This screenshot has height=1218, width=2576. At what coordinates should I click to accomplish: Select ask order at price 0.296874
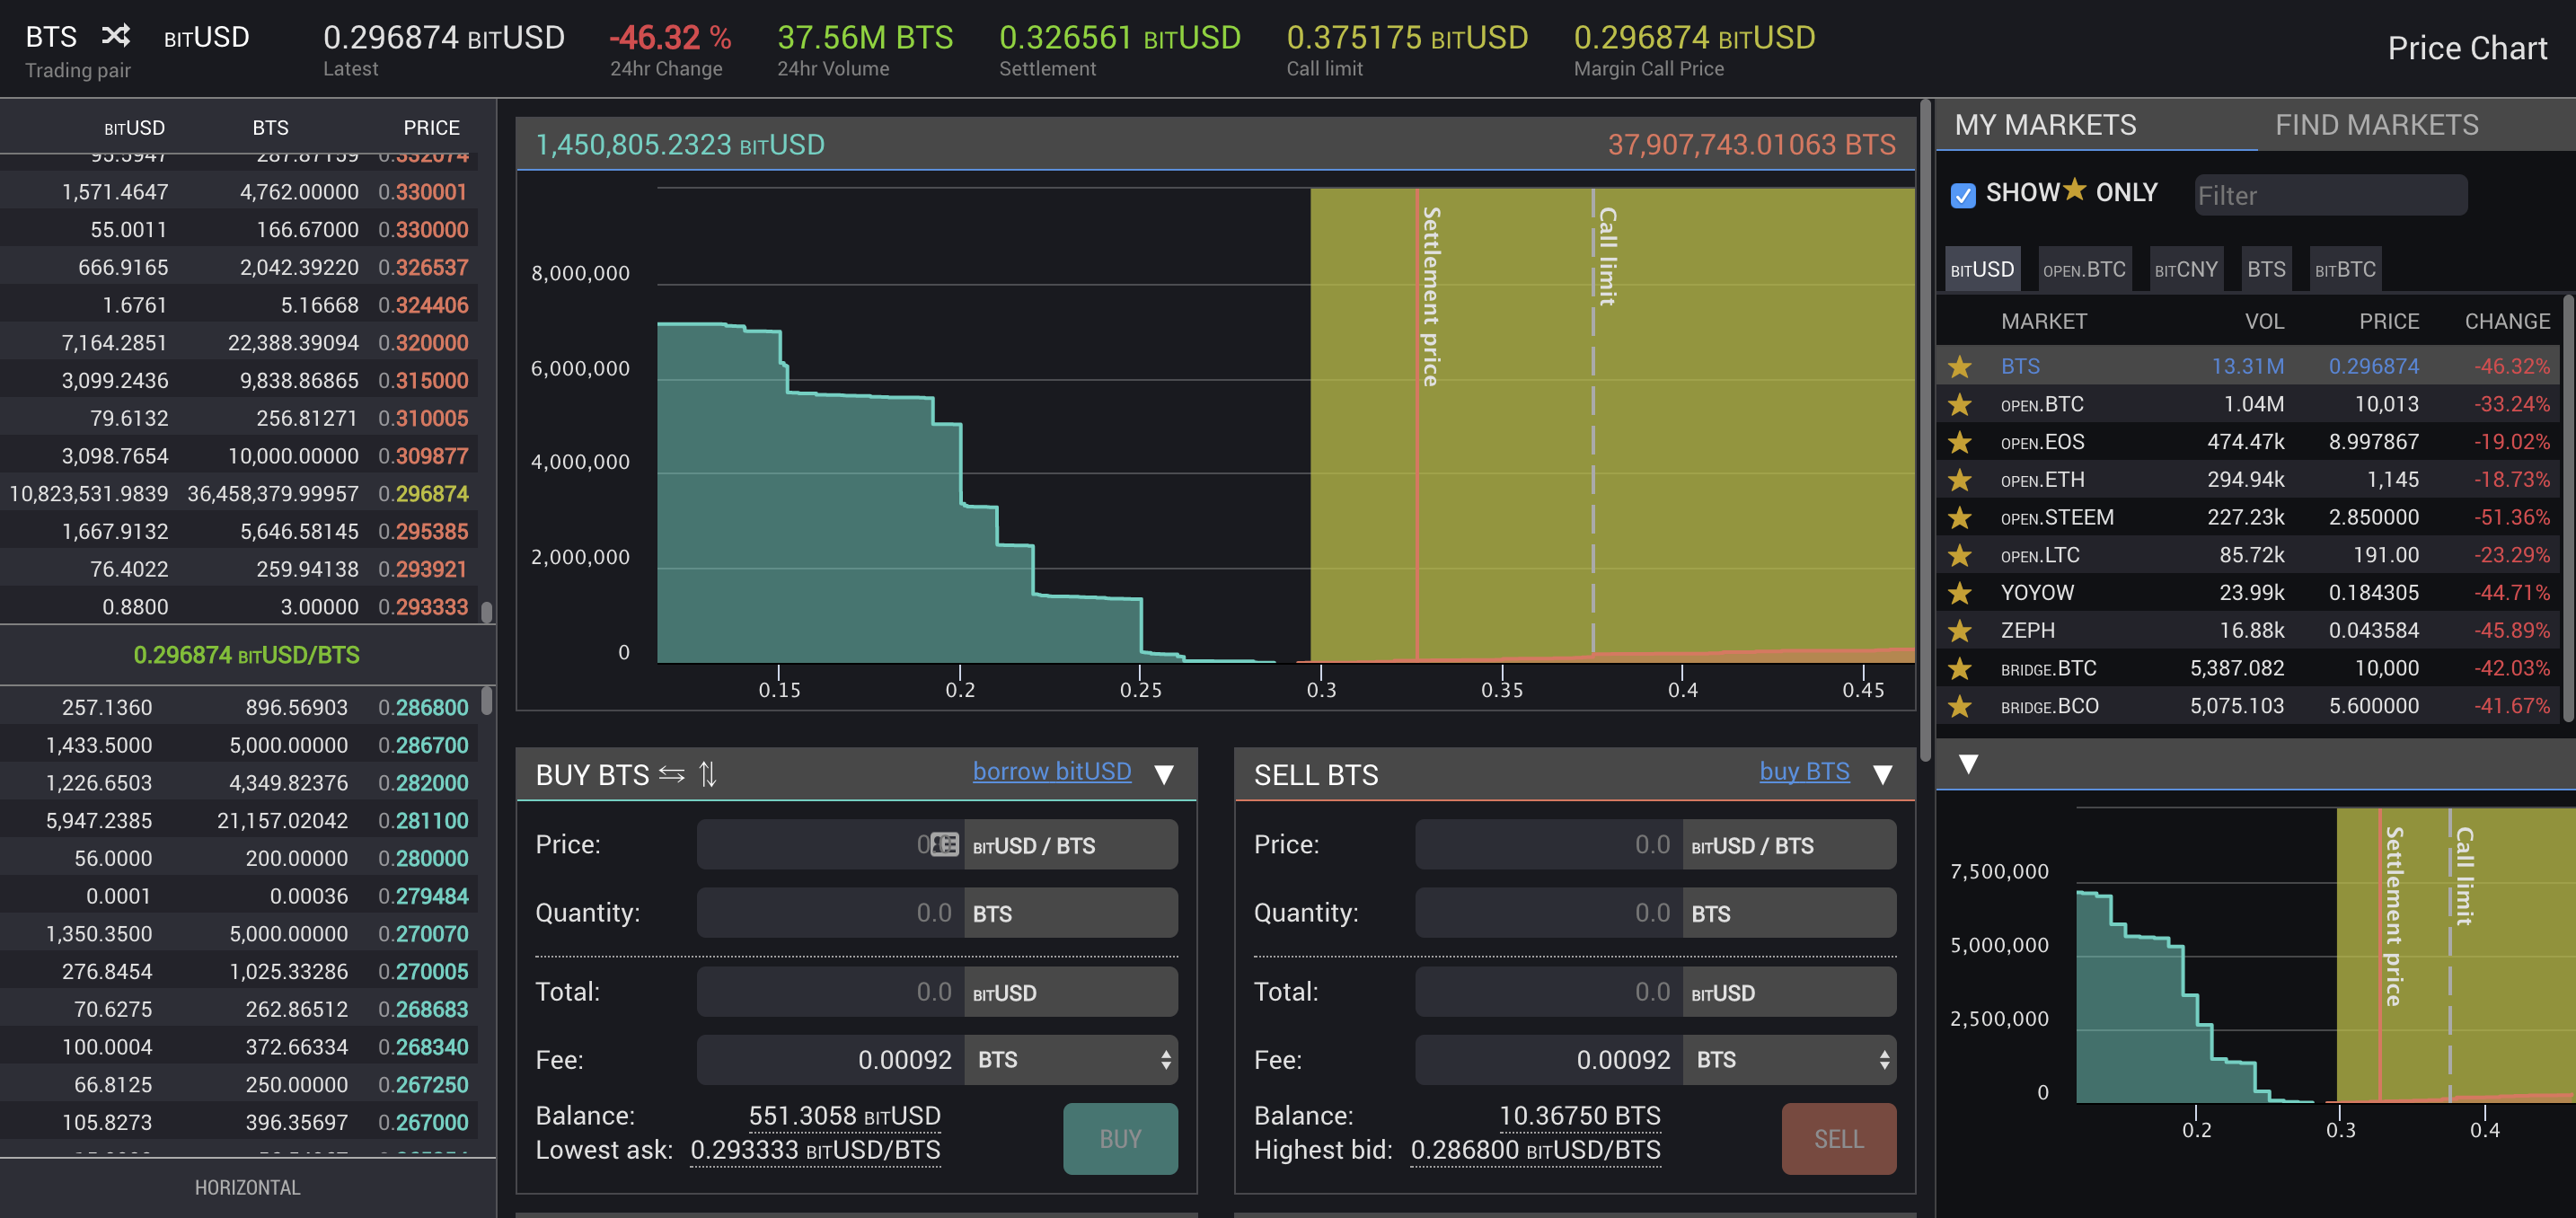click(x=239, y=494)
